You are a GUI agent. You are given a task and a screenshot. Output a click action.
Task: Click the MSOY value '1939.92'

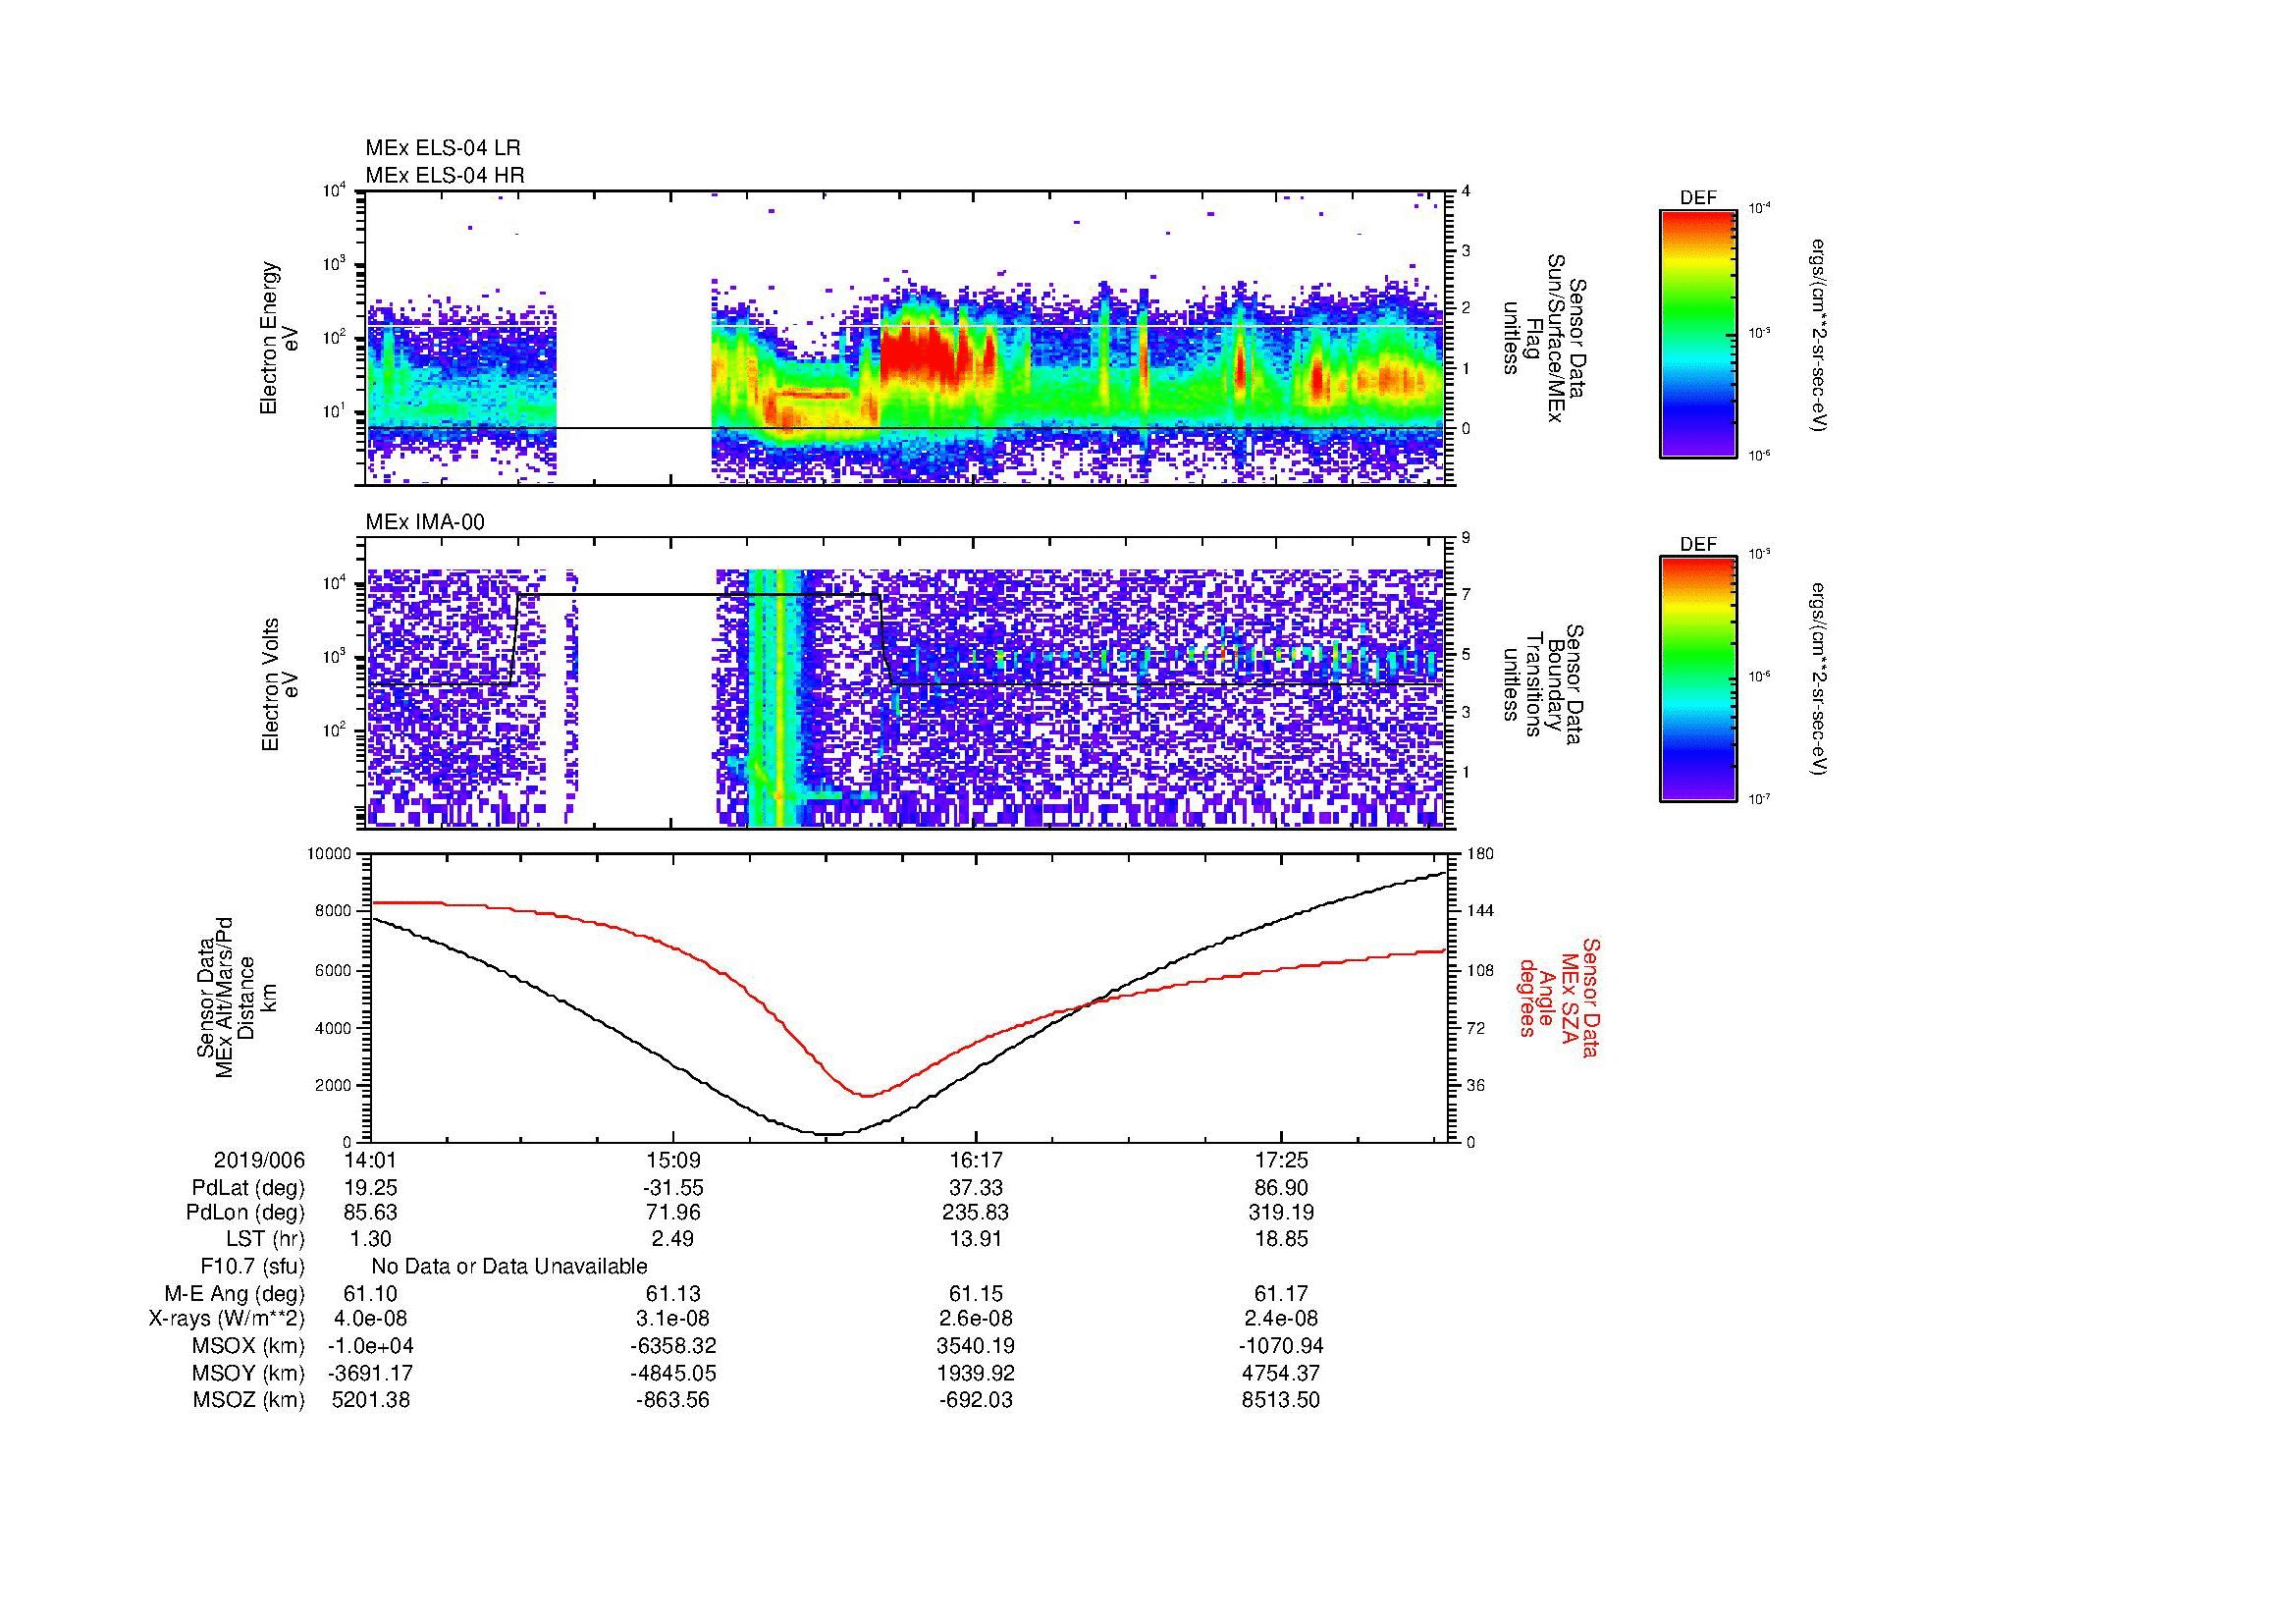point(976,1373)
